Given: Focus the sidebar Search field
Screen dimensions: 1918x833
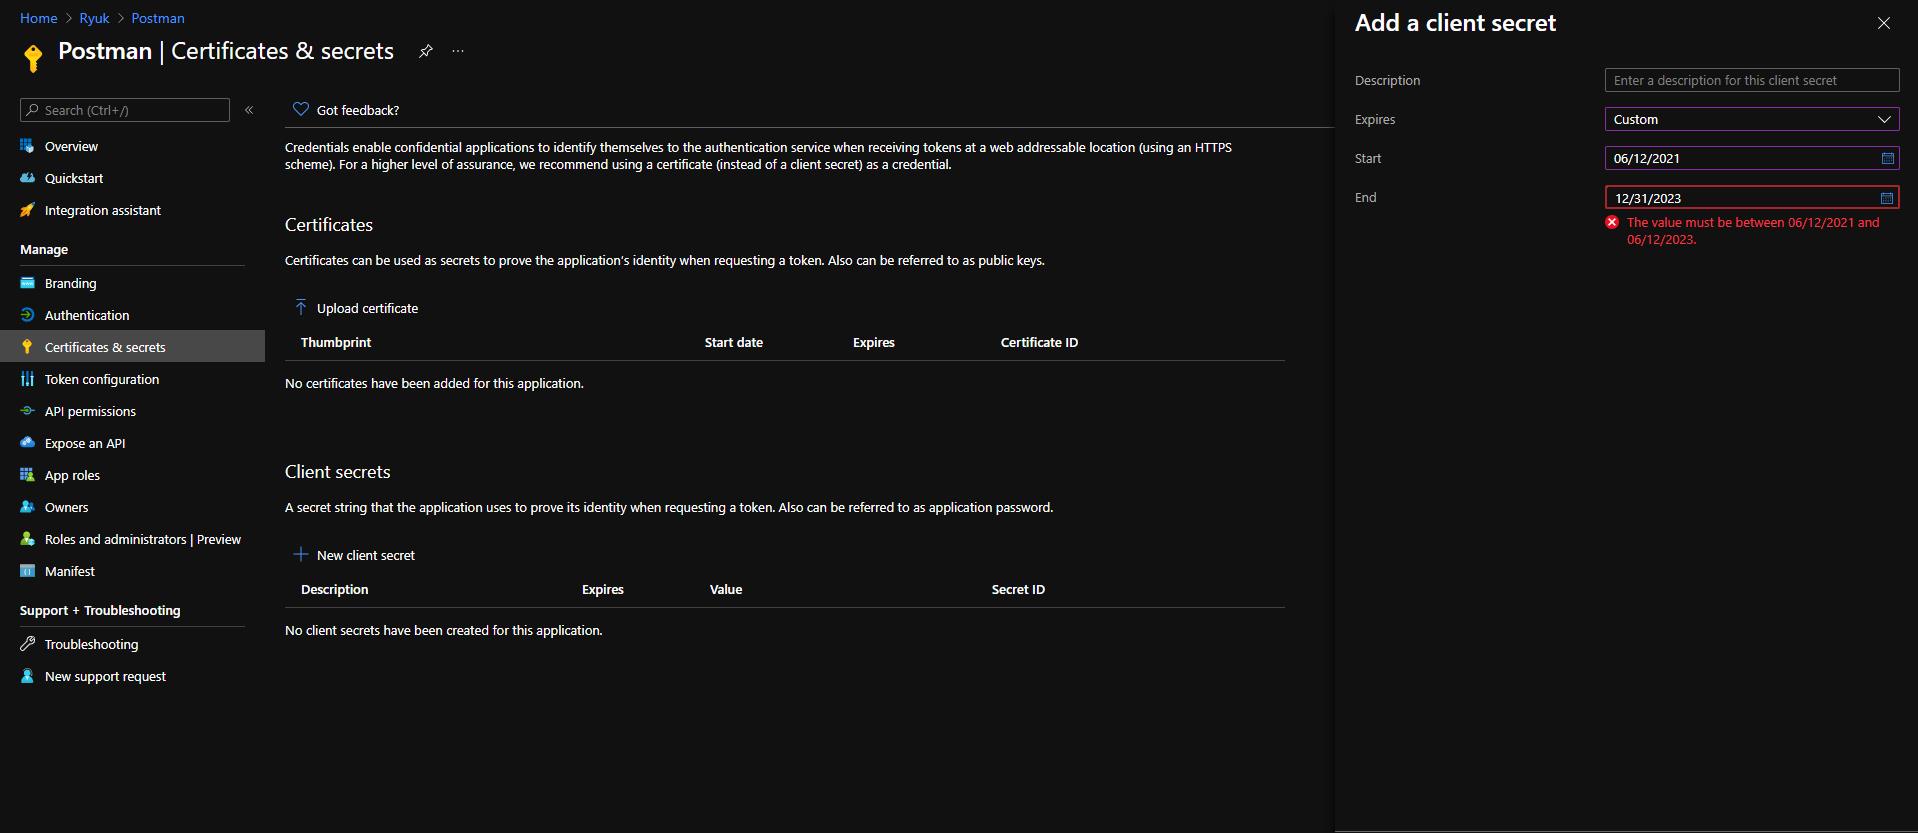Looking at the screenshot, I should 125,110.
